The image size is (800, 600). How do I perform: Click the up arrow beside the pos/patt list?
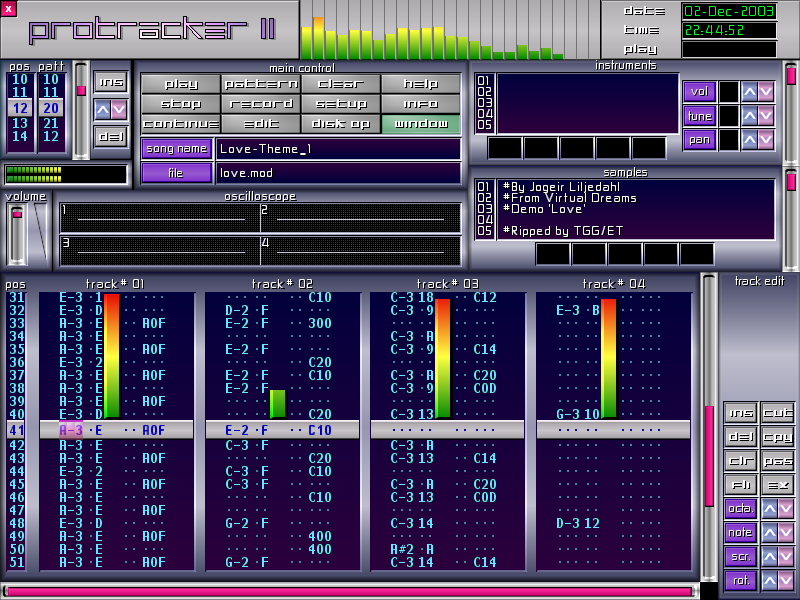pos(103,109)
